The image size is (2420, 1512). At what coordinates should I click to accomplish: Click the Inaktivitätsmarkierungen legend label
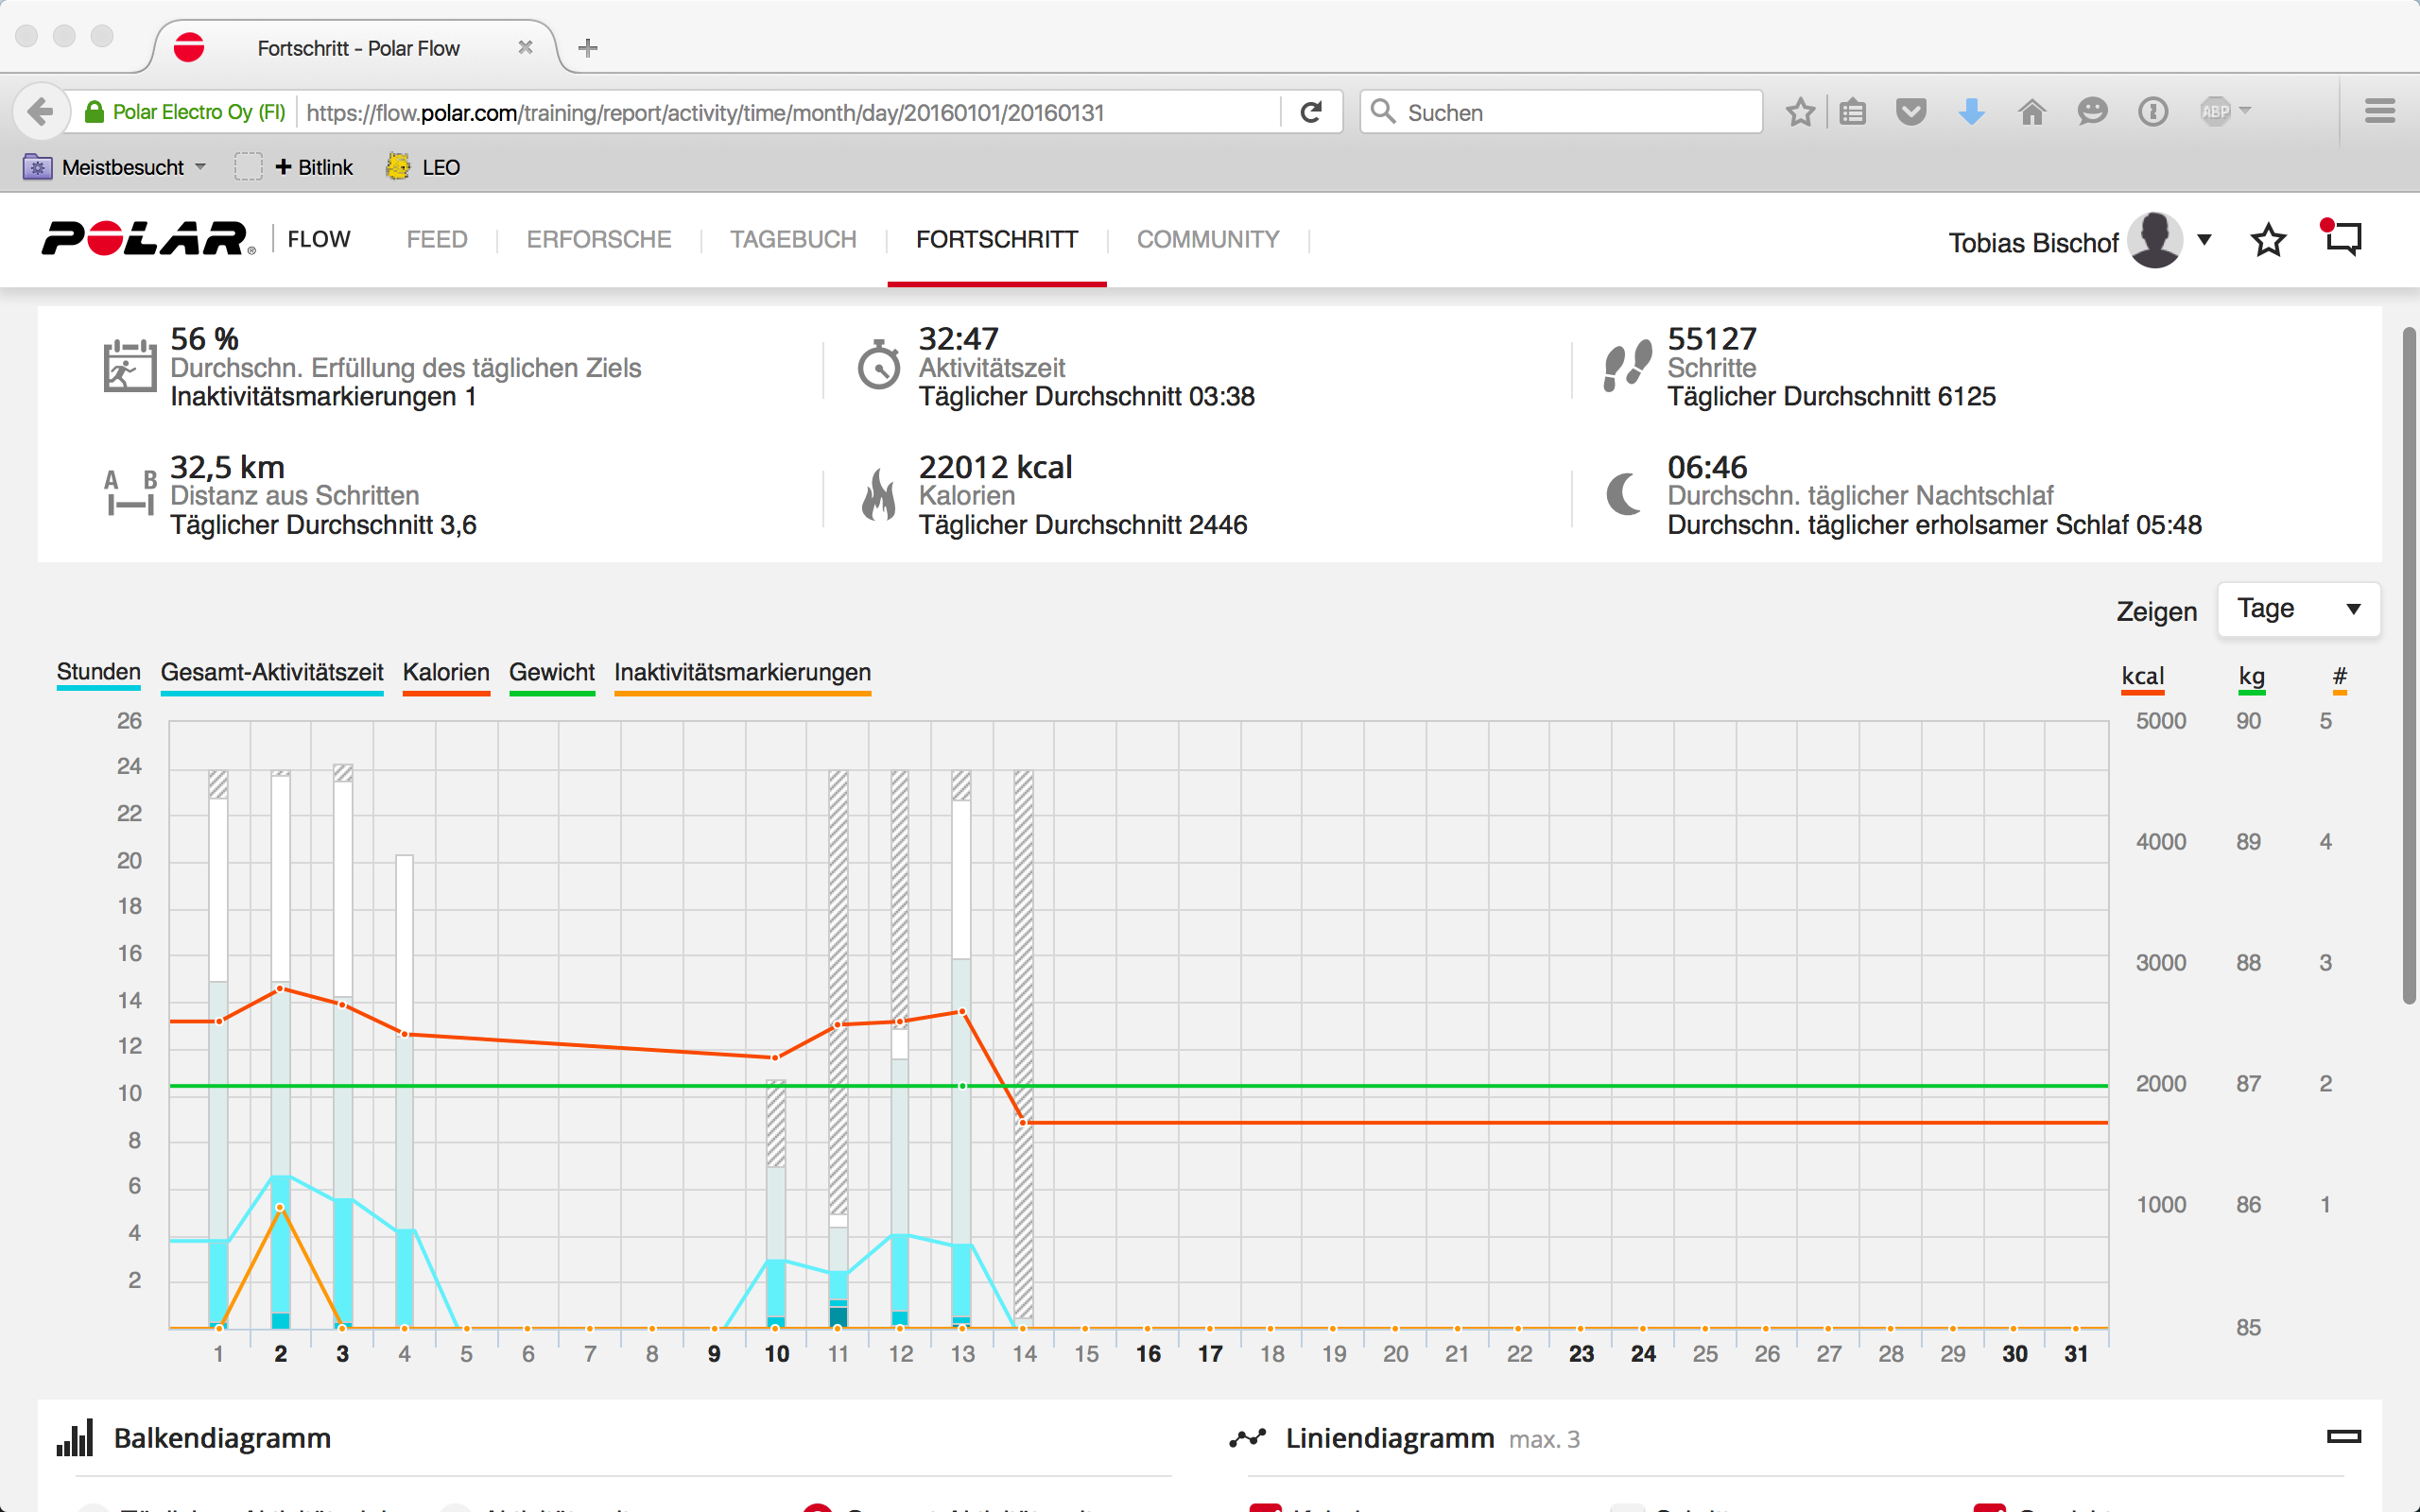point(742,672)
